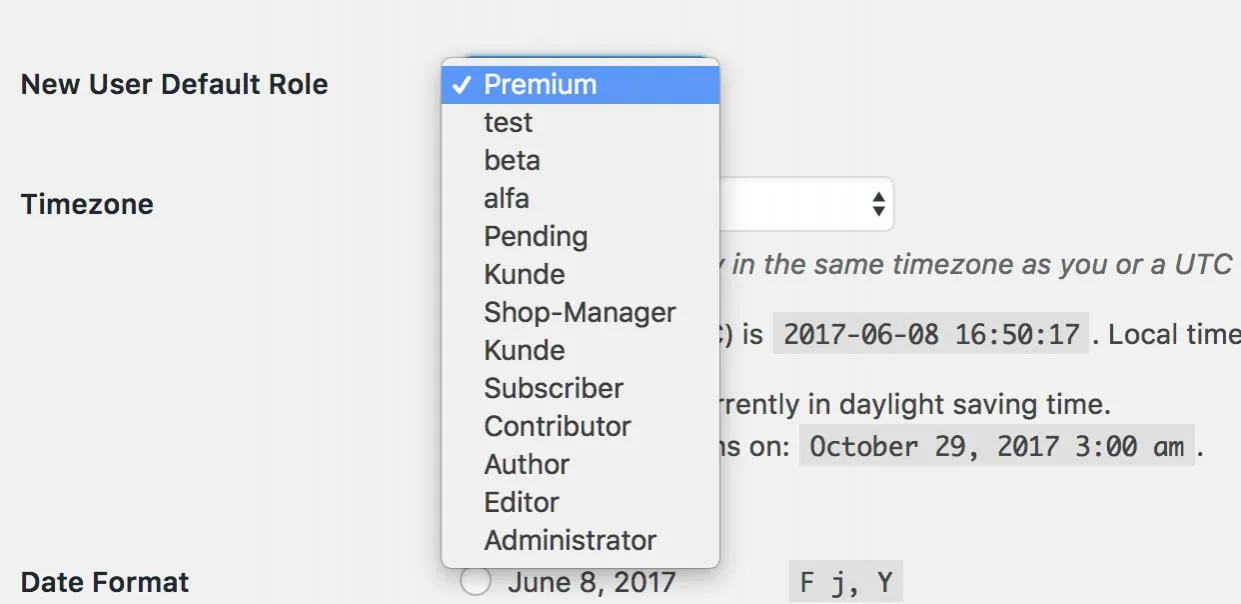
Task: Choose Contributor from role dropdown
Action: click(x=580, y=426)
